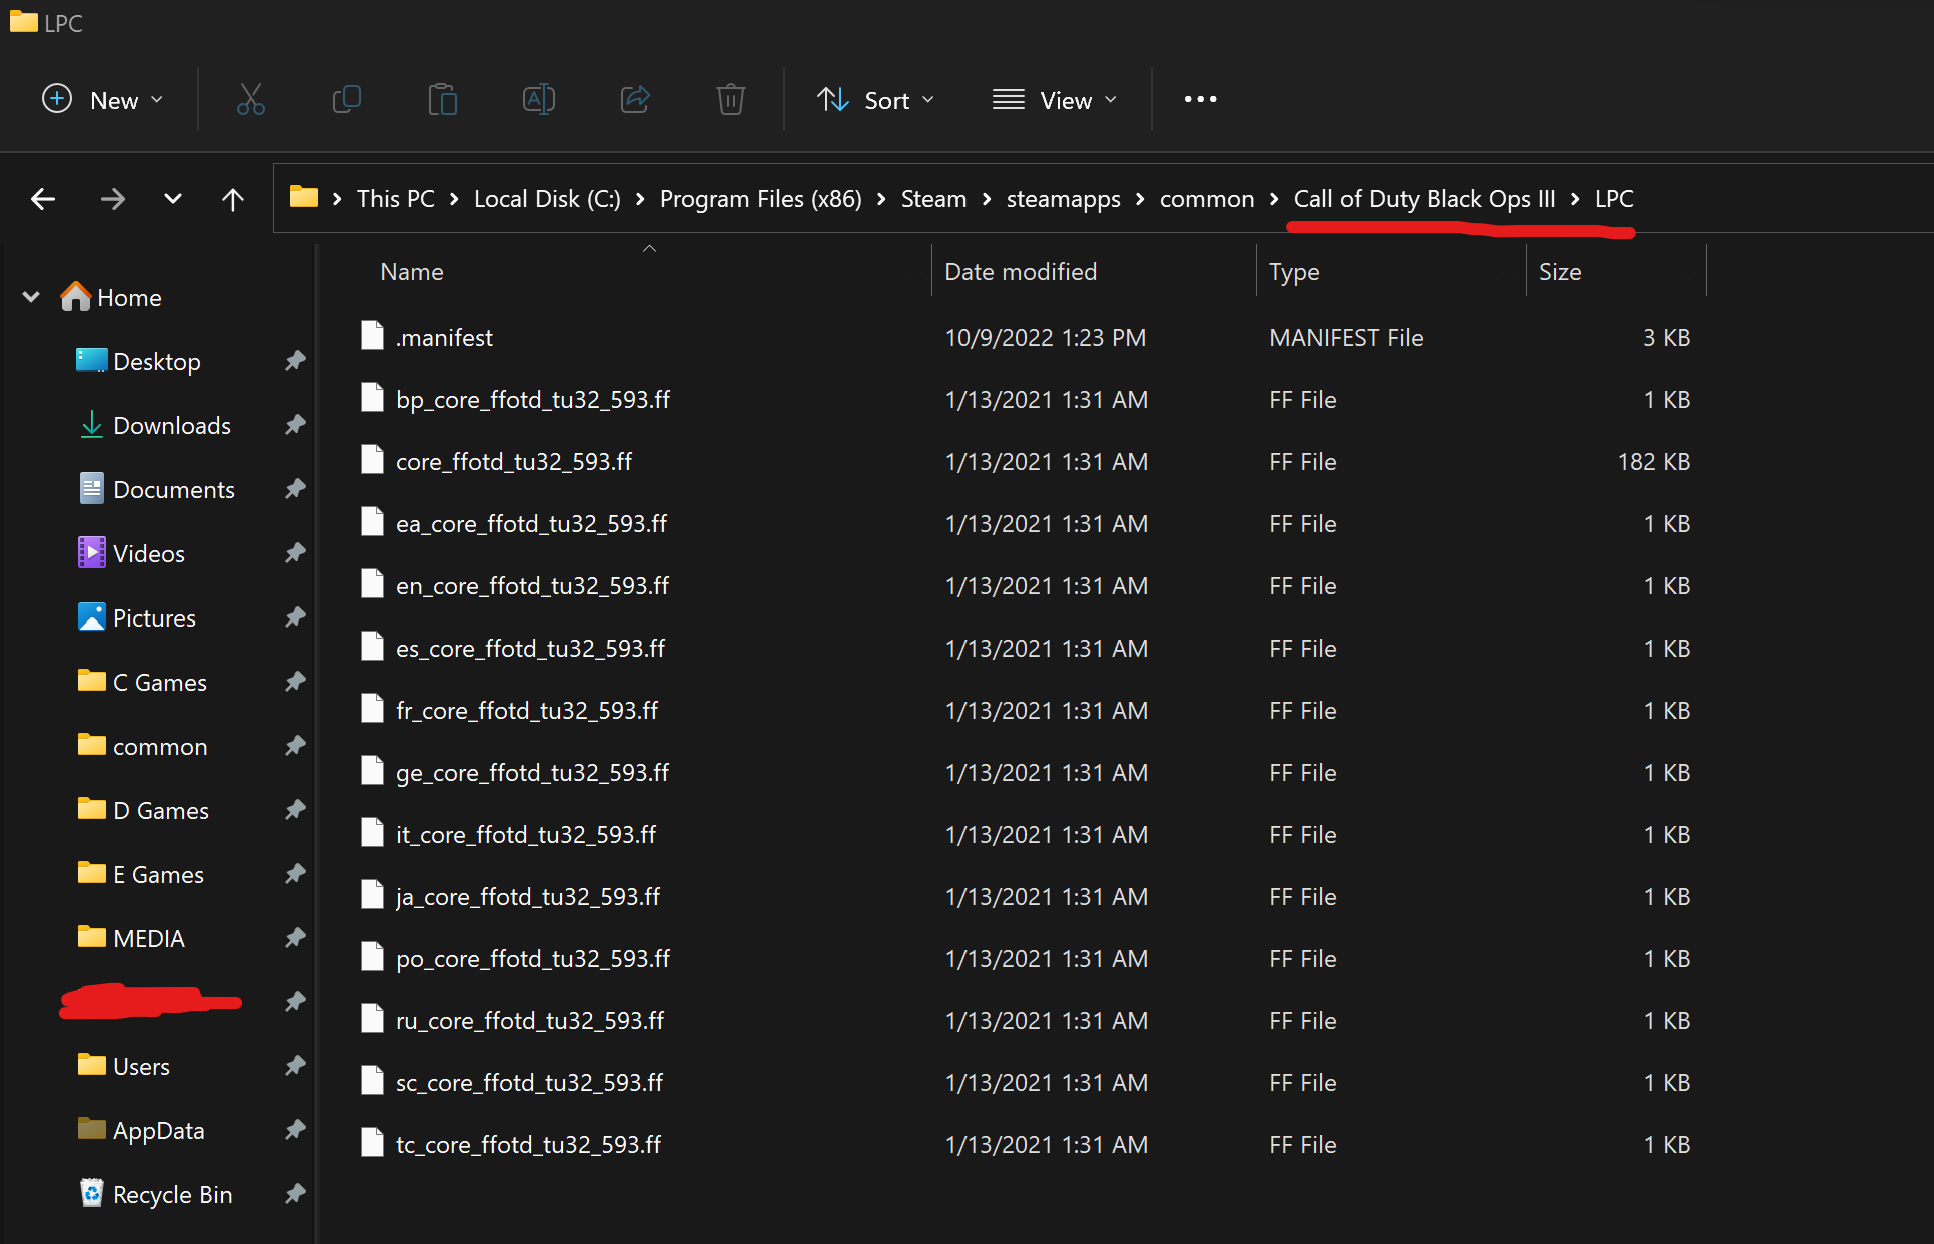Click steamapps in the address path

(1063, 199)
